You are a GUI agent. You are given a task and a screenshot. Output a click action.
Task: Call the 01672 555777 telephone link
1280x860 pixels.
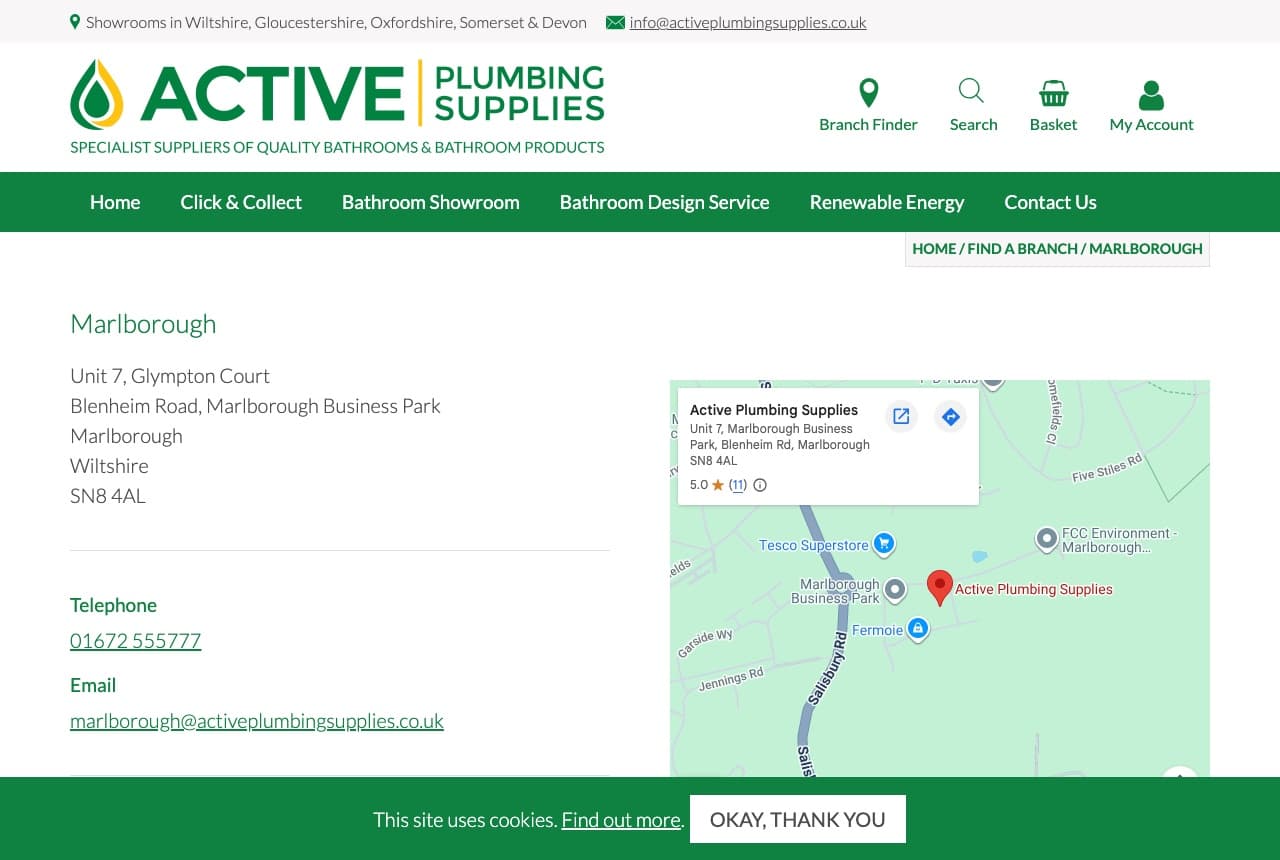pyautogui.click(x=136, y=640)
